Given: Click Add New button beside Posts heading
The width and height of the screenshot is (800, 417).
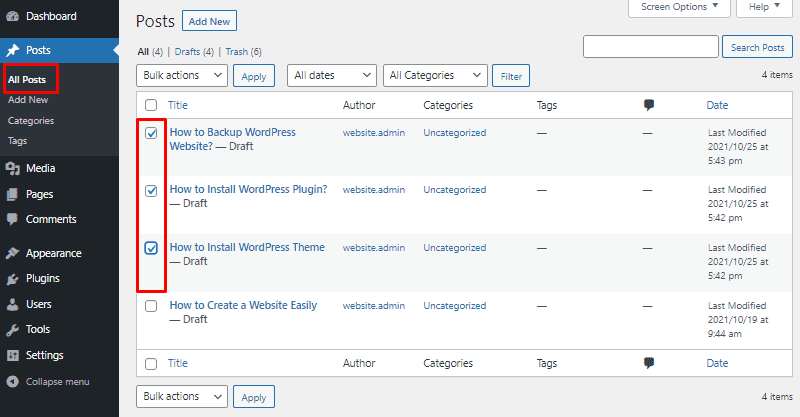Looking at the screenshot, I should (209, 21).
